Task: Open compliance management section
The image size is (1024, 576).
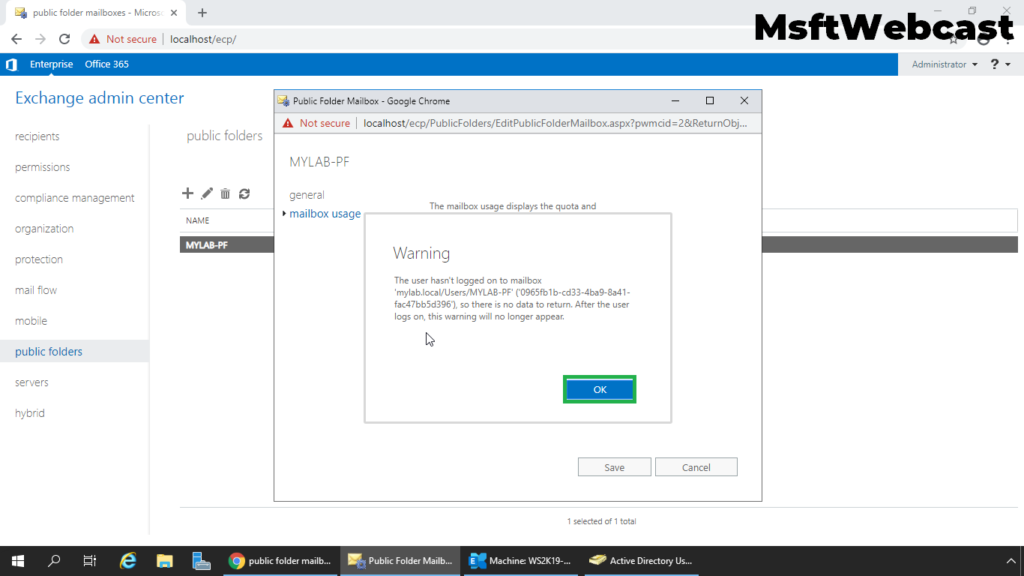Action: (x=74, y=198)
